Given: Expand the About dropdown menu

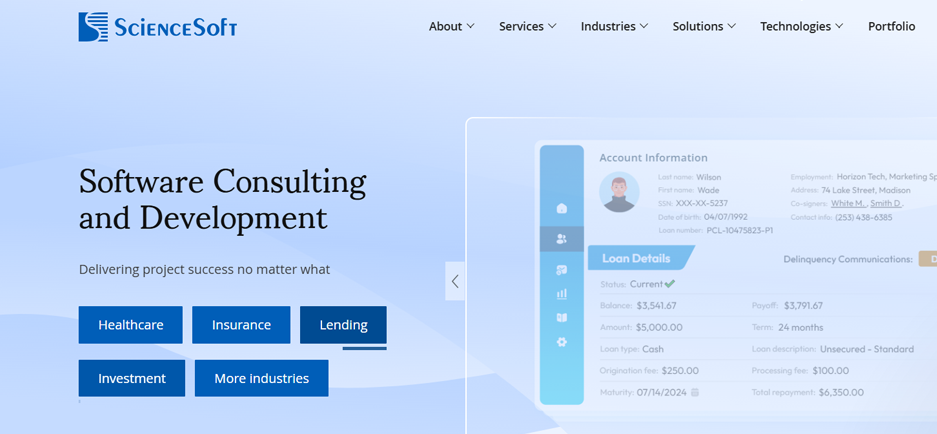Looking at the screenshot, I should point(451,26).
